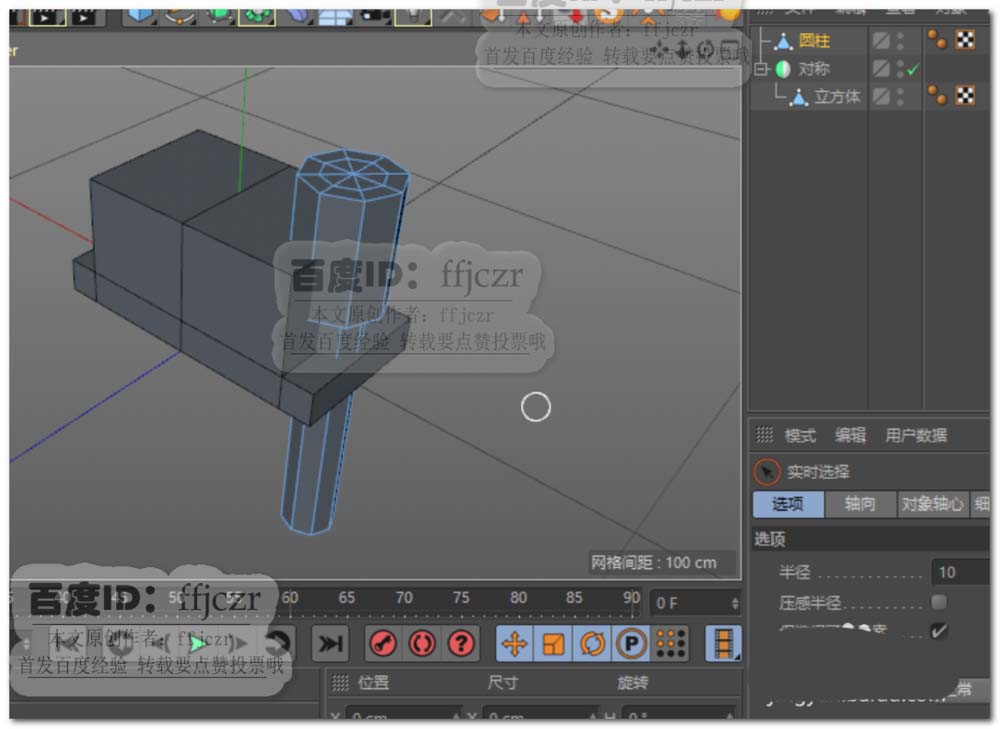Toggle the scale keyframe icon

pos(554,644)
